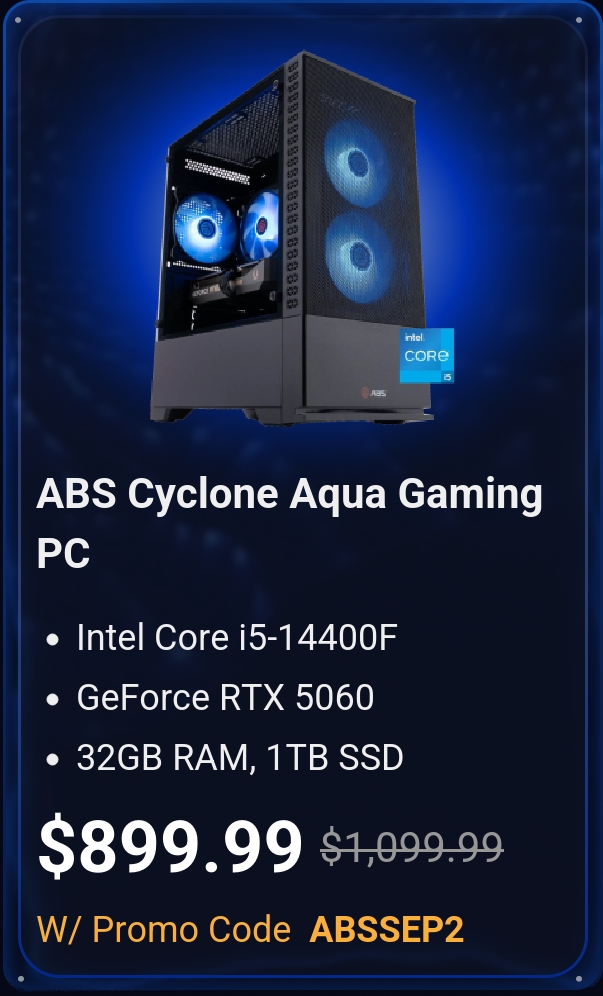This screenshot has width=603, height=996.
Task: Click the bottom-right corner dot of card
Action: click(x=579, y=979)
